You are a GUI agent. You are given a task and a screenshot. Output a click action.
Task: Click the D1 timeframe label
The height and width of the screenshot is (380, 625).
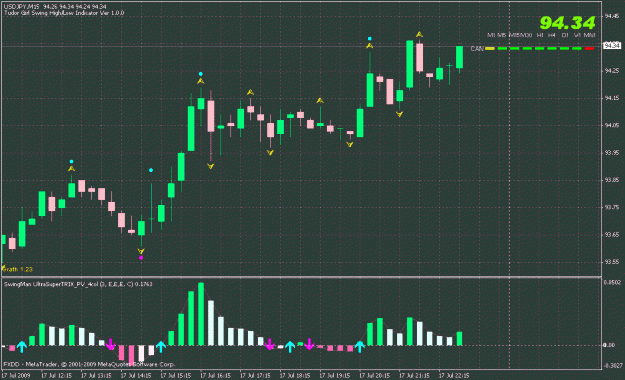[565, 35]
